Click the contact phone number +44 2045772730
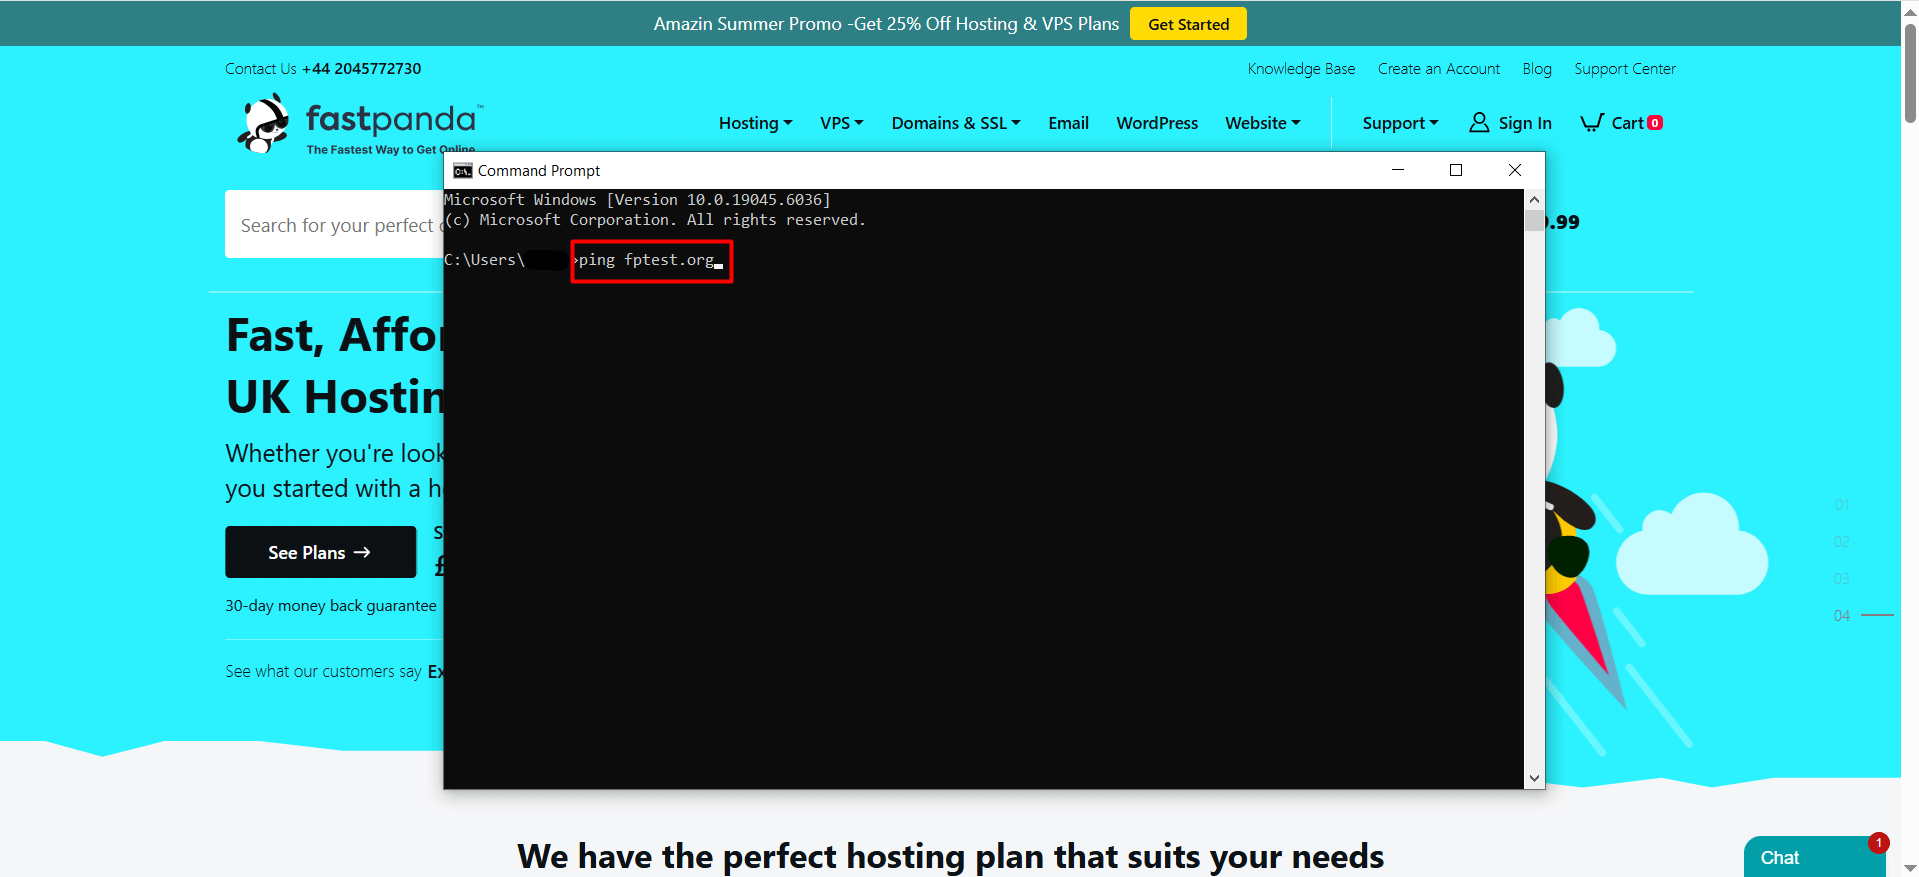 (362, 69)
